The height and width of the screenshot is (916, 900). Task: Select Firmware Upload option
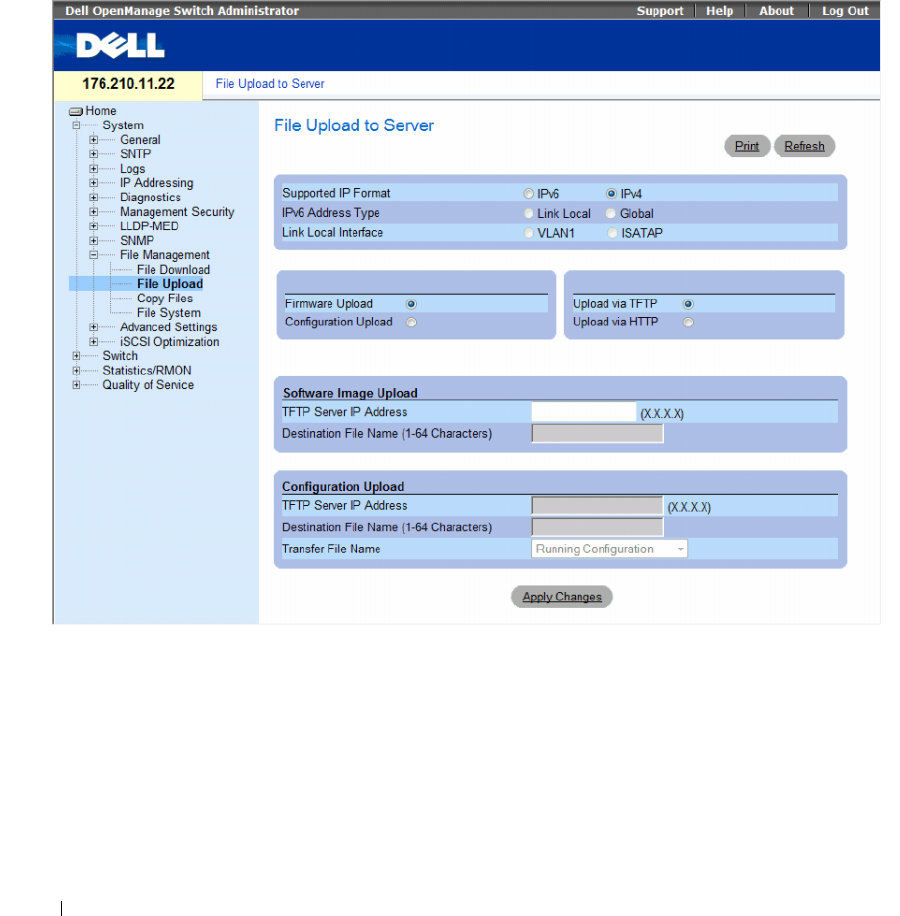pos(412,304)
